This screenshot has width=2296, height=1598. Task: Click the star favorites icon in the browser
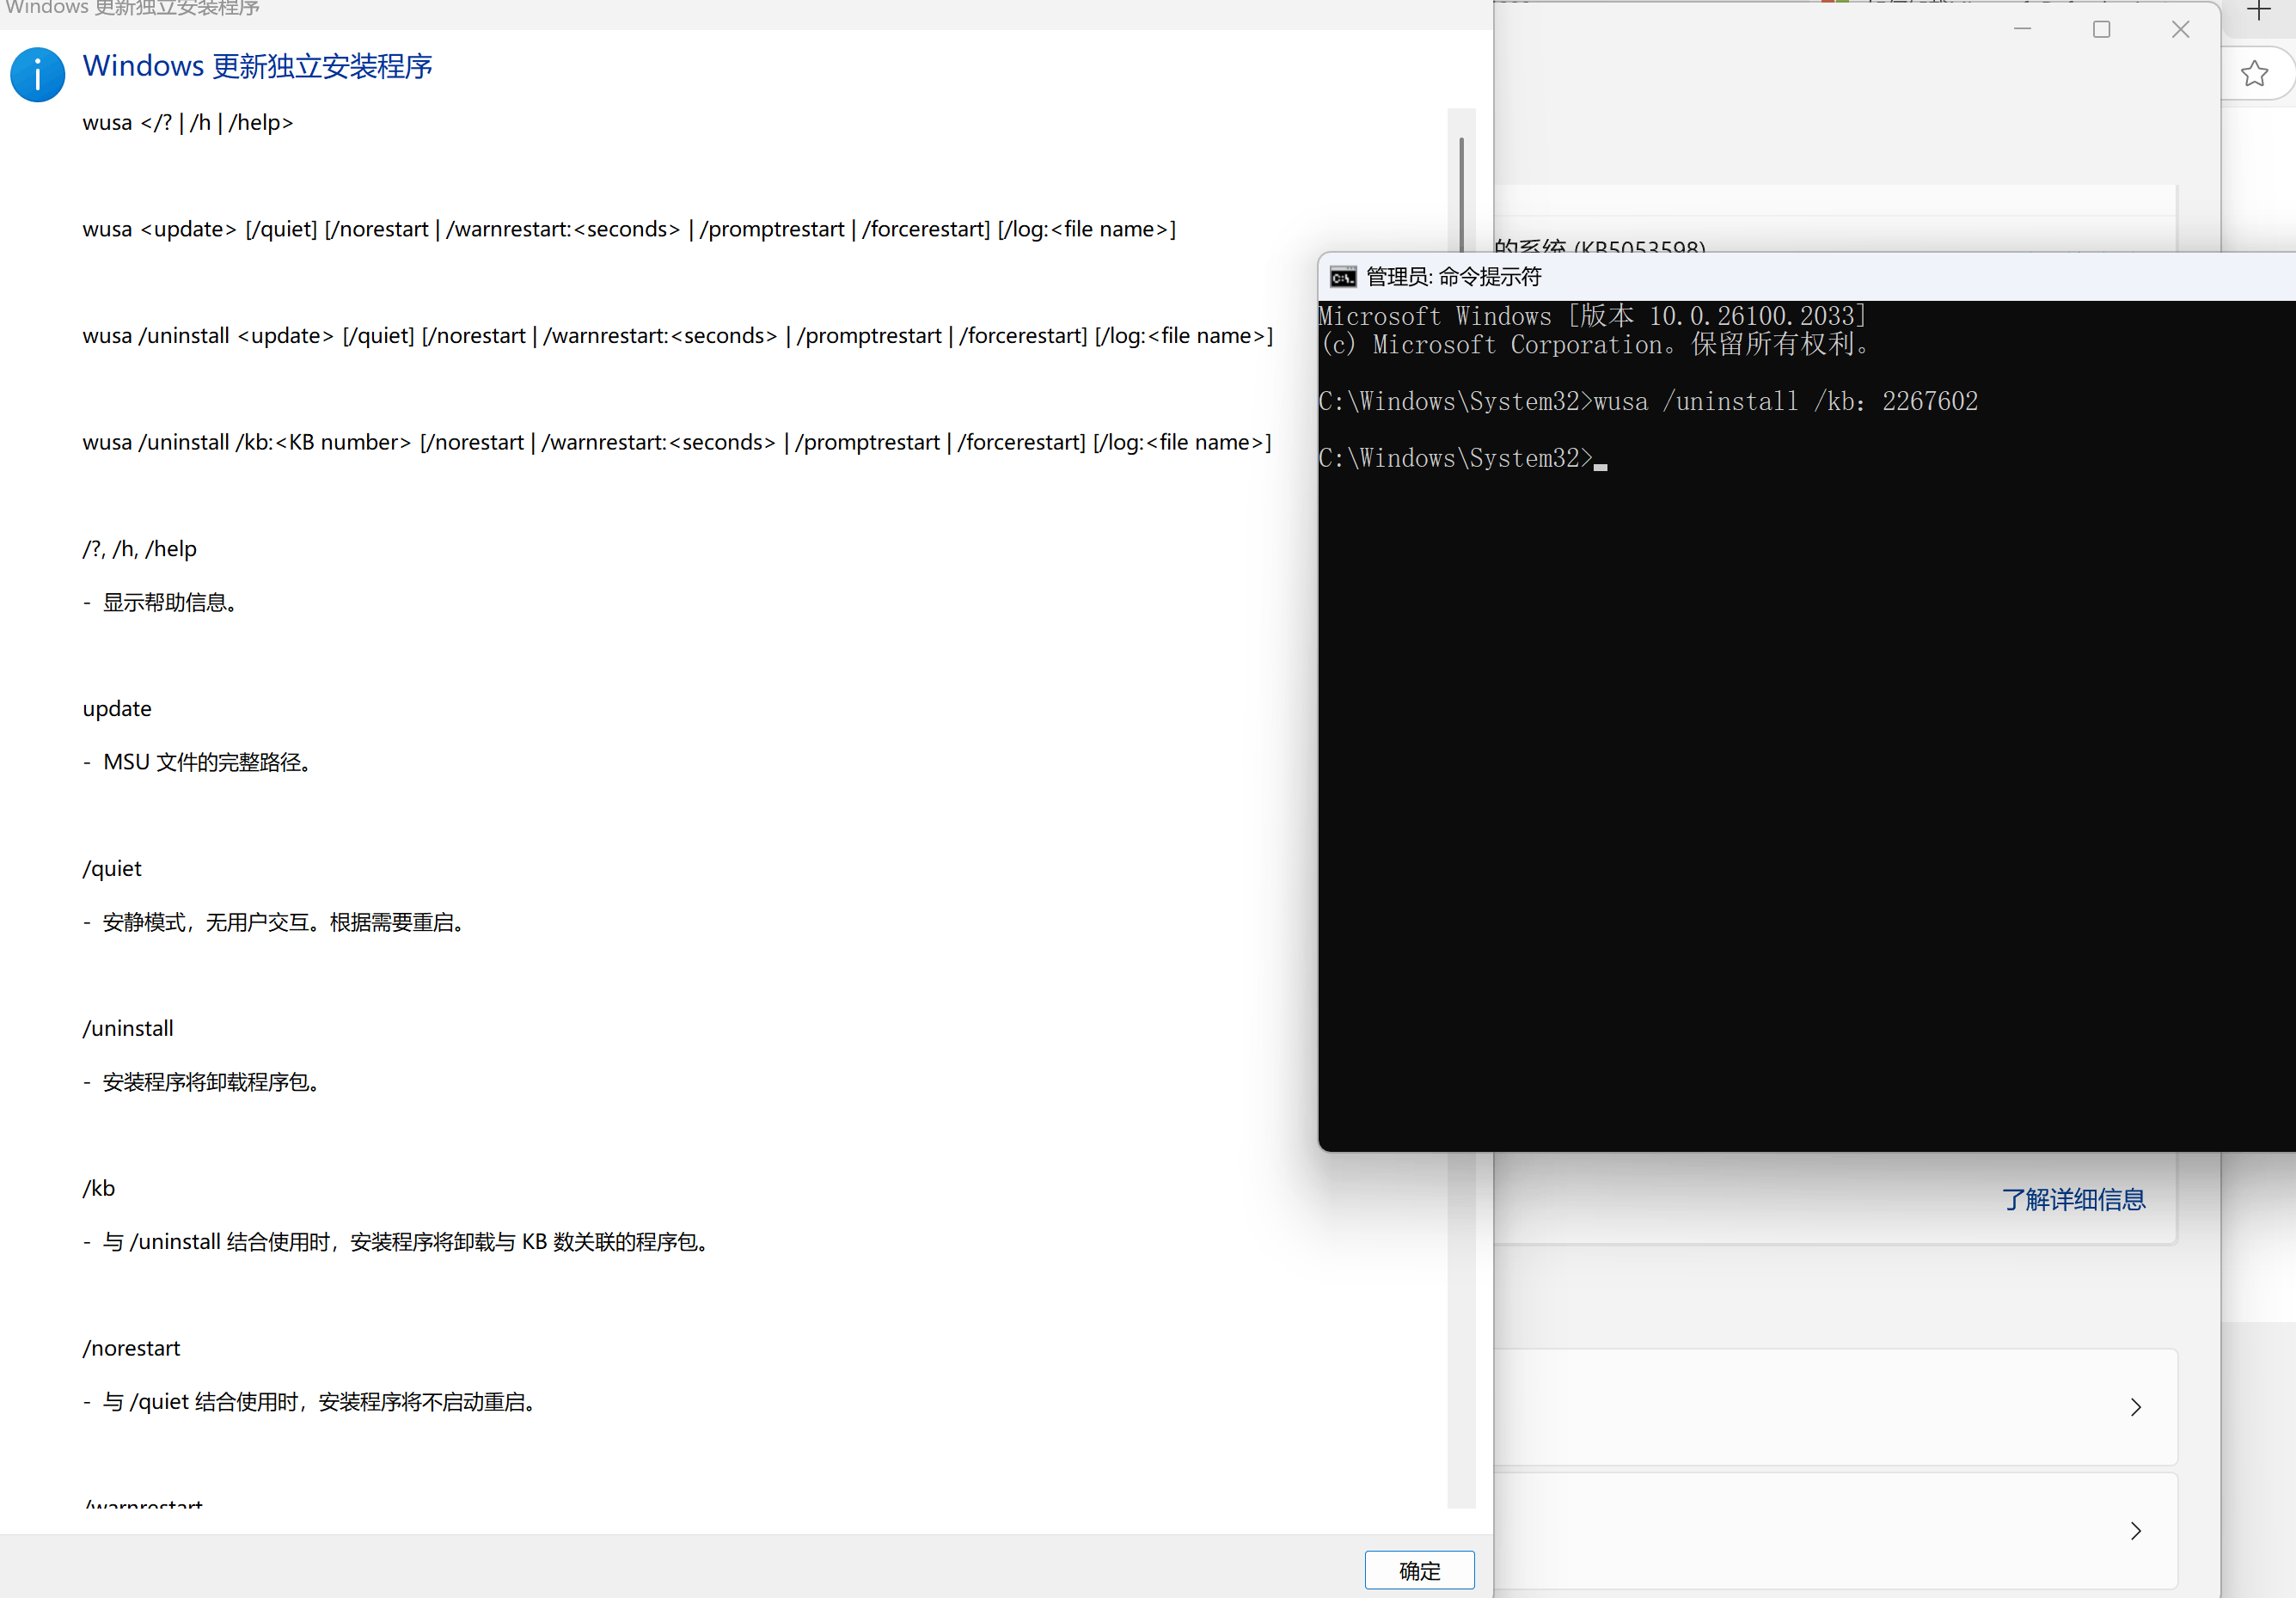(x=2254, y=74)
